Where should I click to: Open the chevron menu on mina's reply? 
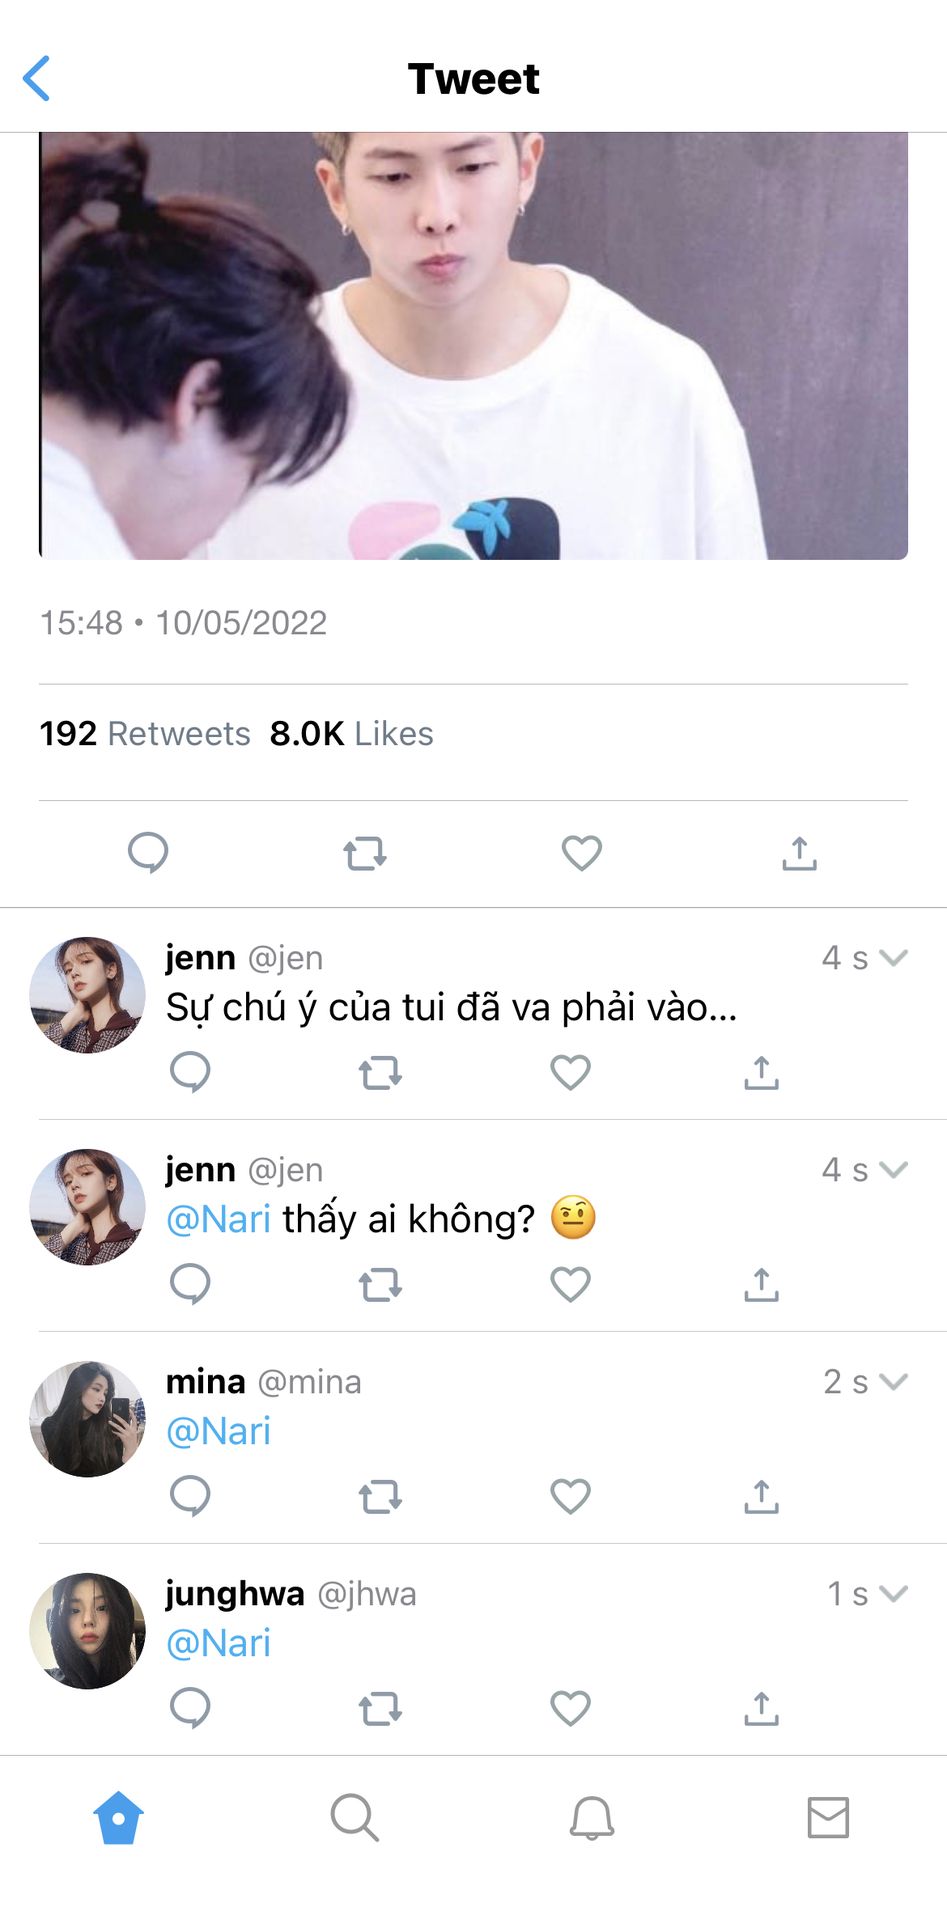pos(894,1382)
